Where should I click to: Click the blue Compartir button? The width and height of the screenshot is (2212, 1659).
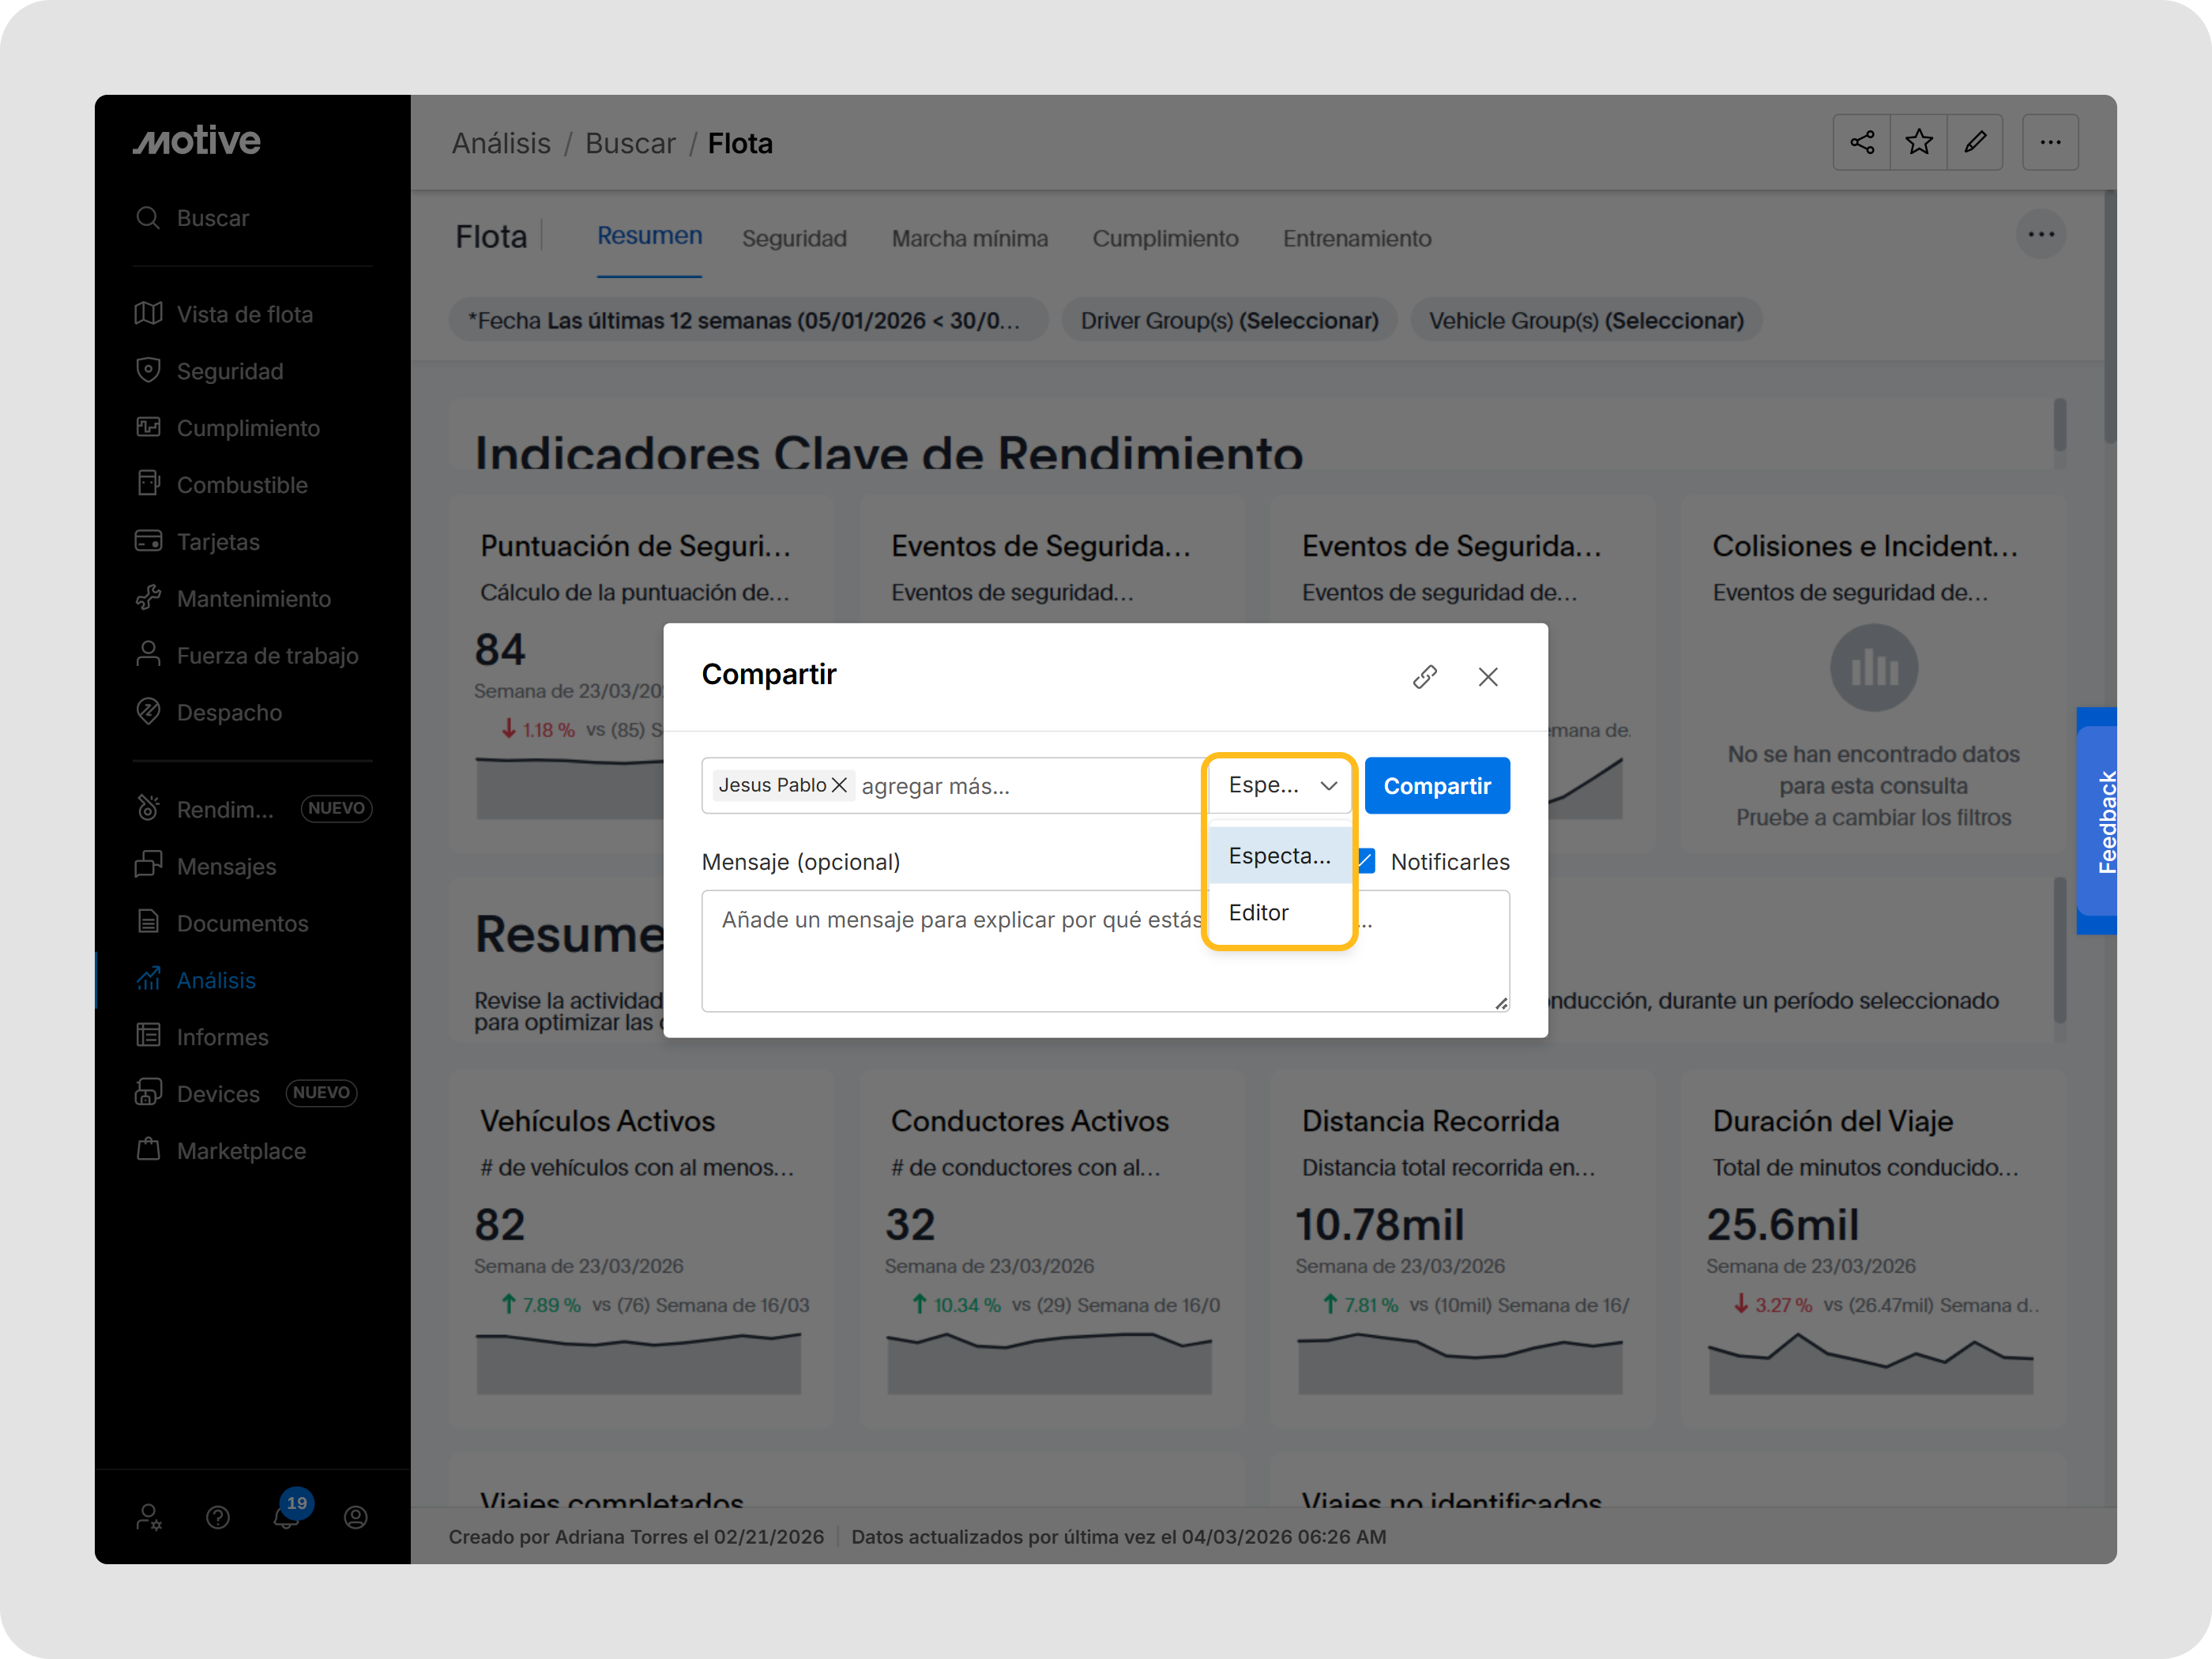pos(1436,786)
